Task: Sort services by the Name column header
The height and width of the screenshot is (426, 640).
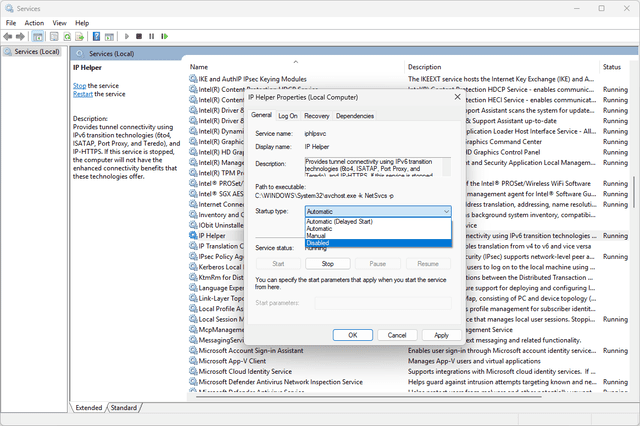Action: coord(200,66)
